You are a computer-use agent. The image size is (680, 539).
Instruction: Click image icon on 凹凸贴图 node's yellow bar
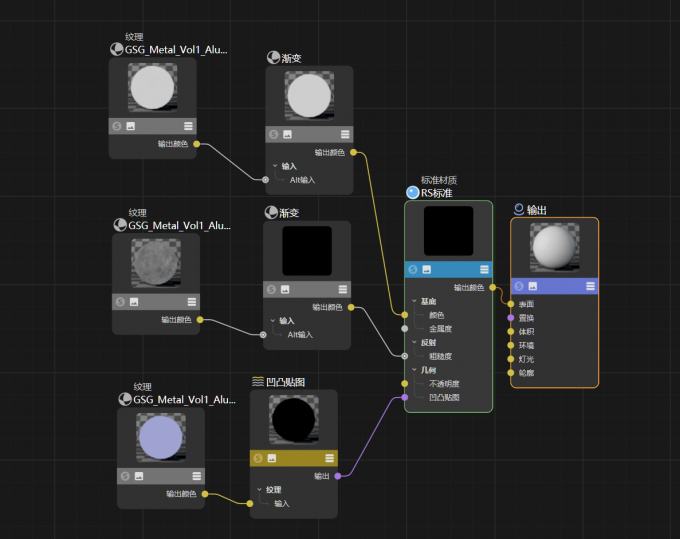(x=272, y=458)
